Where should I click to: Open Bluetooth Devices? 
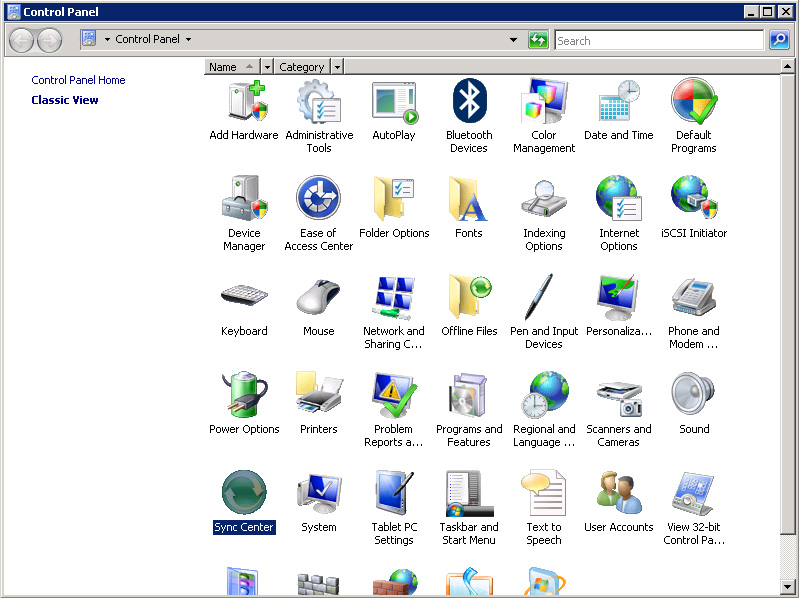tap(469, 116)
